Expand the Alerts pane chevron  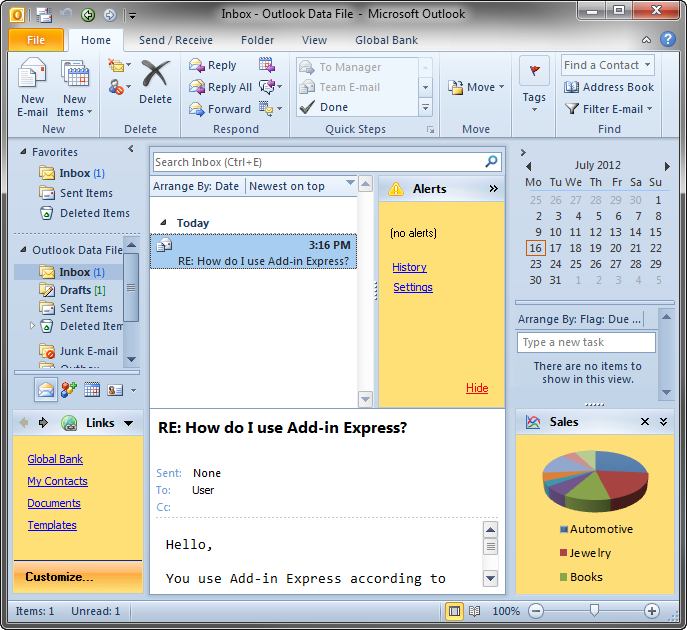click(x=493, y=189)
